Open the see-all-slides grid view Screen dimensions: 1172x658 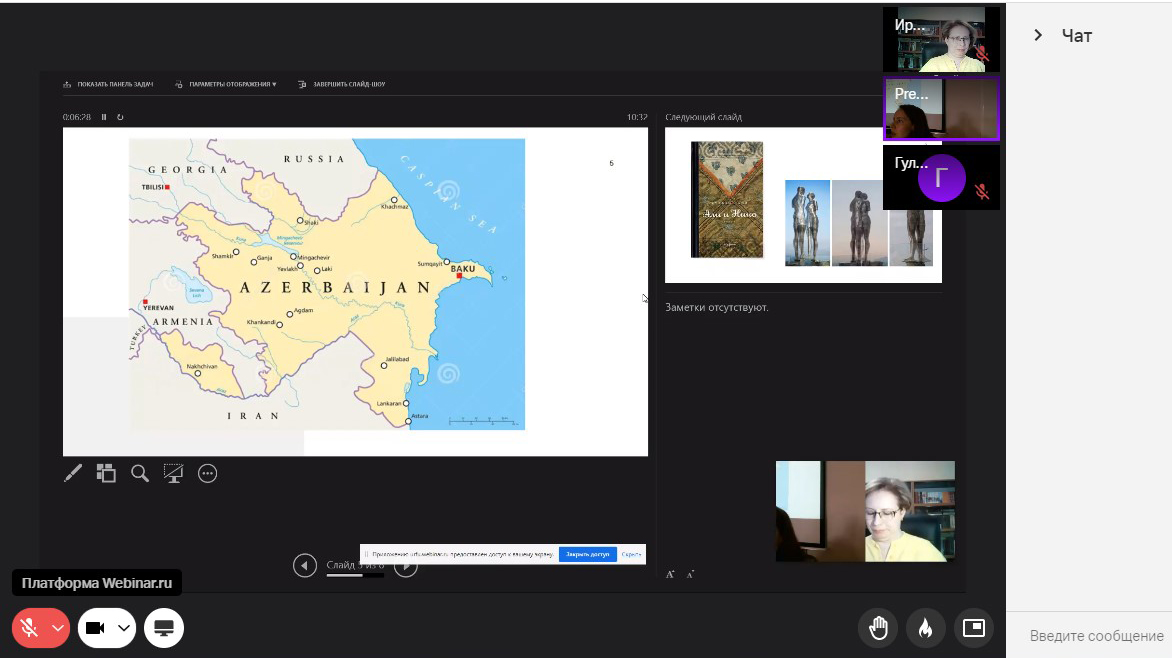click(106, 474)
